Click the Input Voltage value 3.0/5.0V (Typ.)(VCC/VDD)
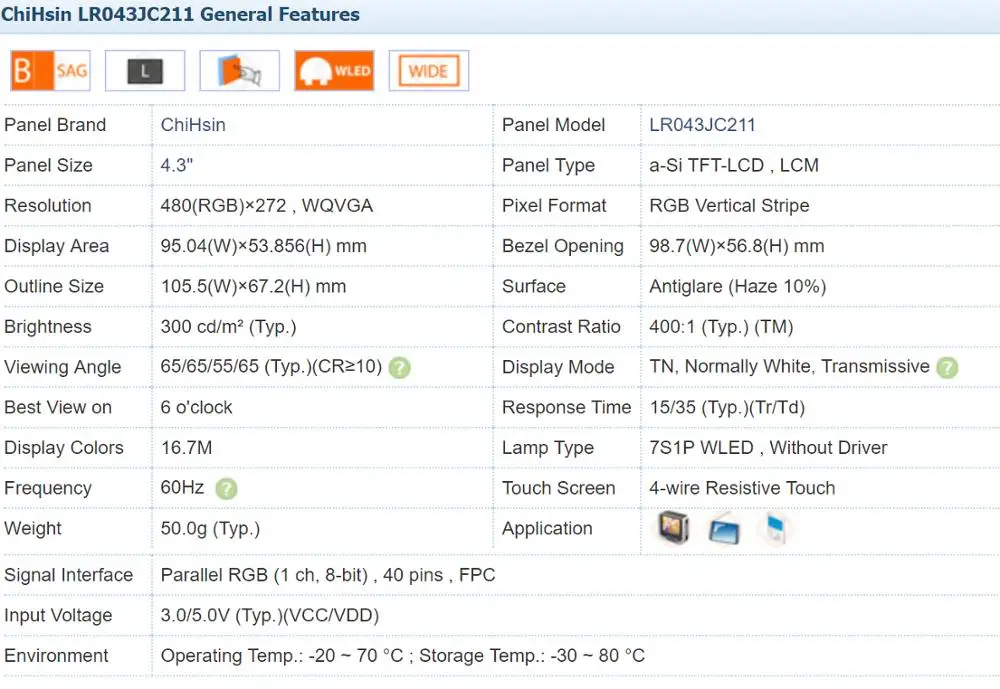This screenshot has height=689, width=1000. pyautogui.click(x=270, y=615)
